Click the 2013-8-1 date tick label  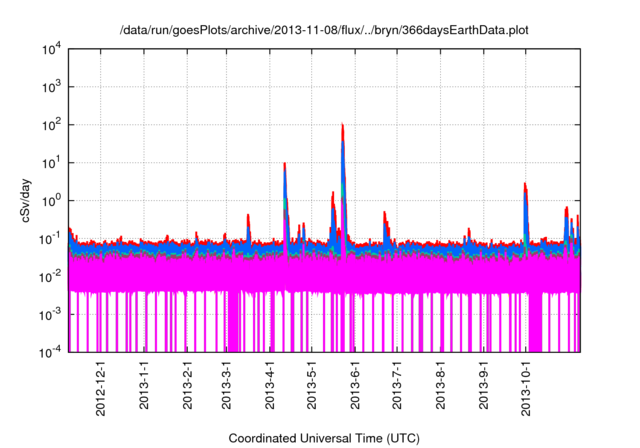(x=440, y=385)
